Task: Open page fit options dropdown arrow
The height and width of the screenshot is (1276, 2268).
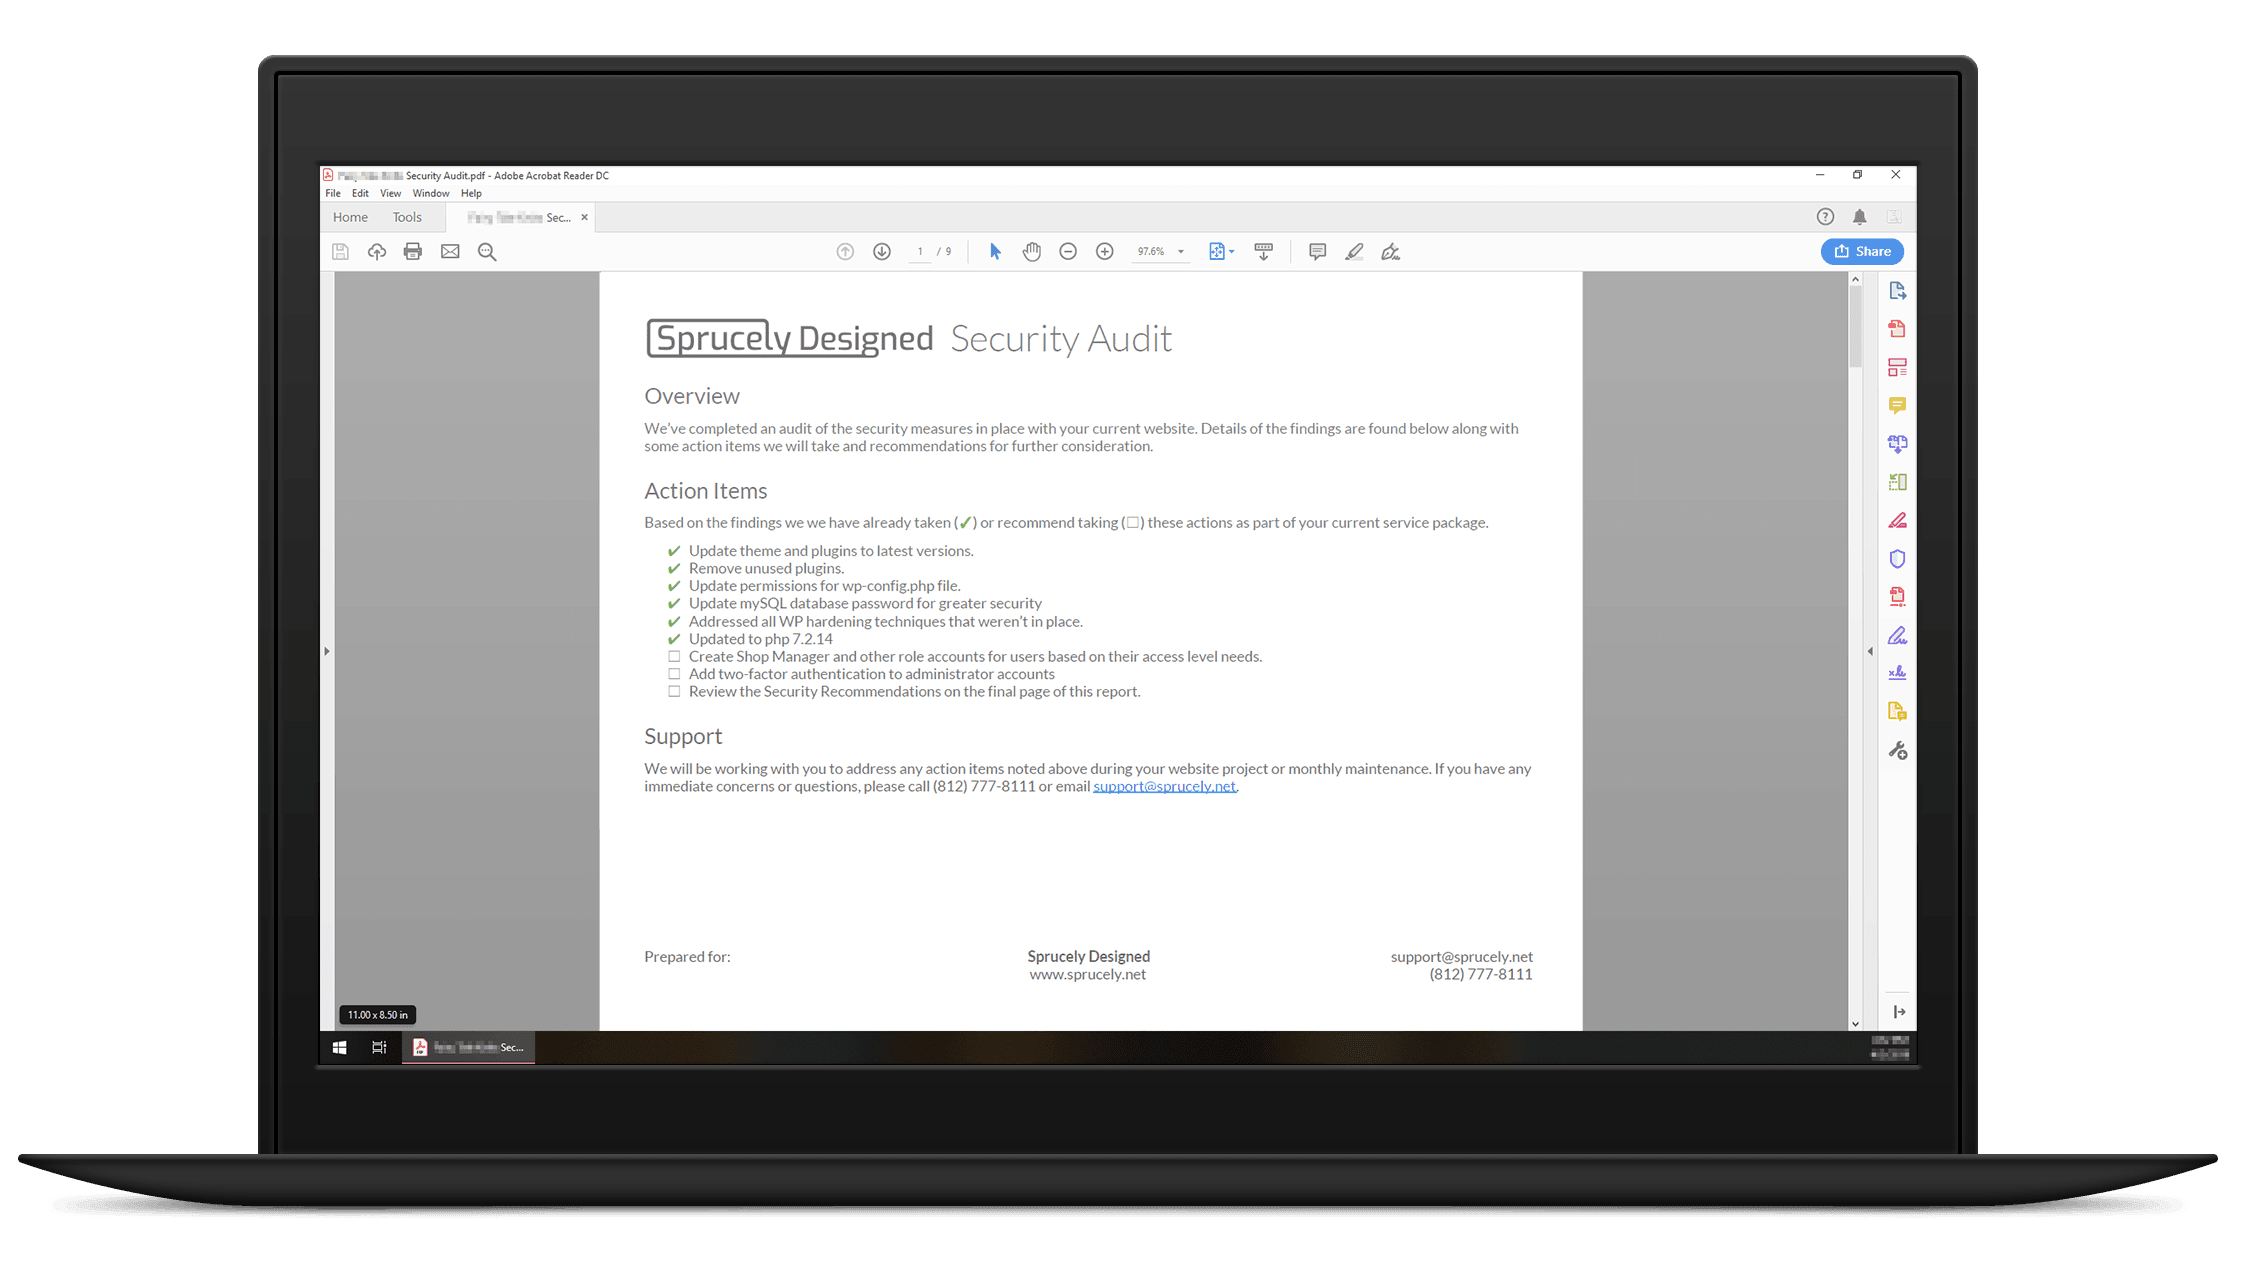Action: [1232, 252]
